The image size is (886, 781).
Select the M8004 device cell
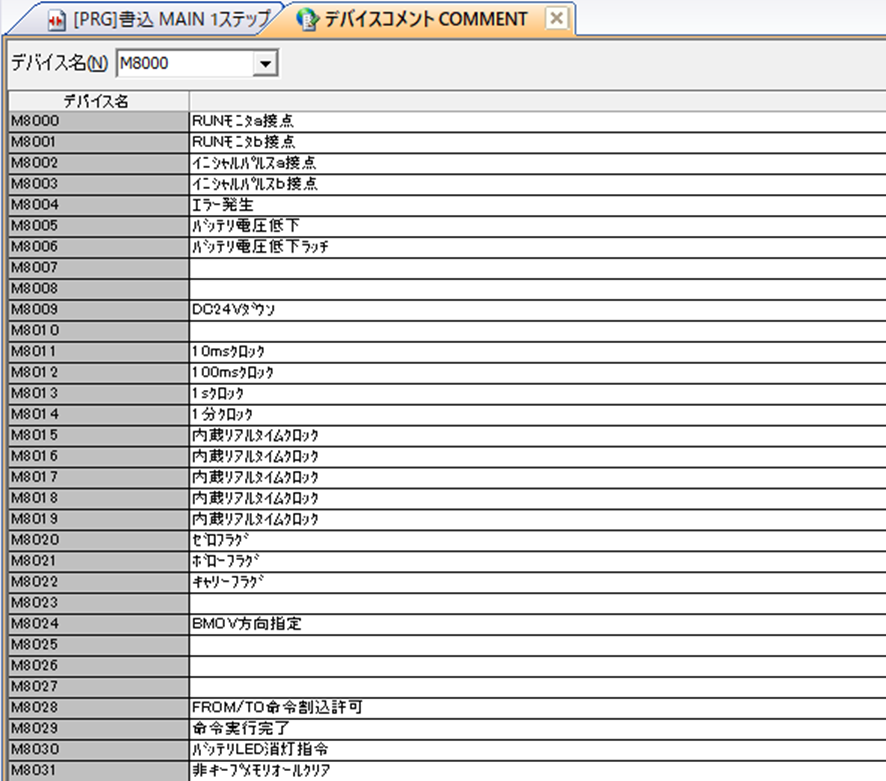point(99,205)
